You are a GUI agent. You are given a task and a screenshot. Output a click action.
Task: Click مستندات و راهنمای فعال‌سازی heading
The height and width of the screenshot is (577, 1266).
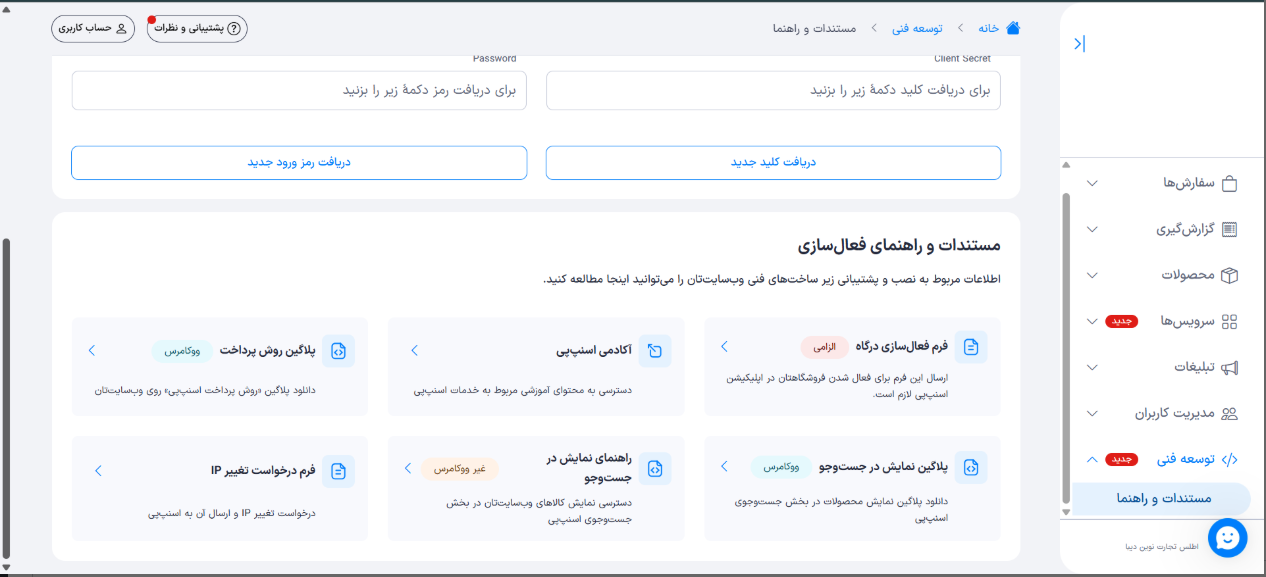(899, 245)
